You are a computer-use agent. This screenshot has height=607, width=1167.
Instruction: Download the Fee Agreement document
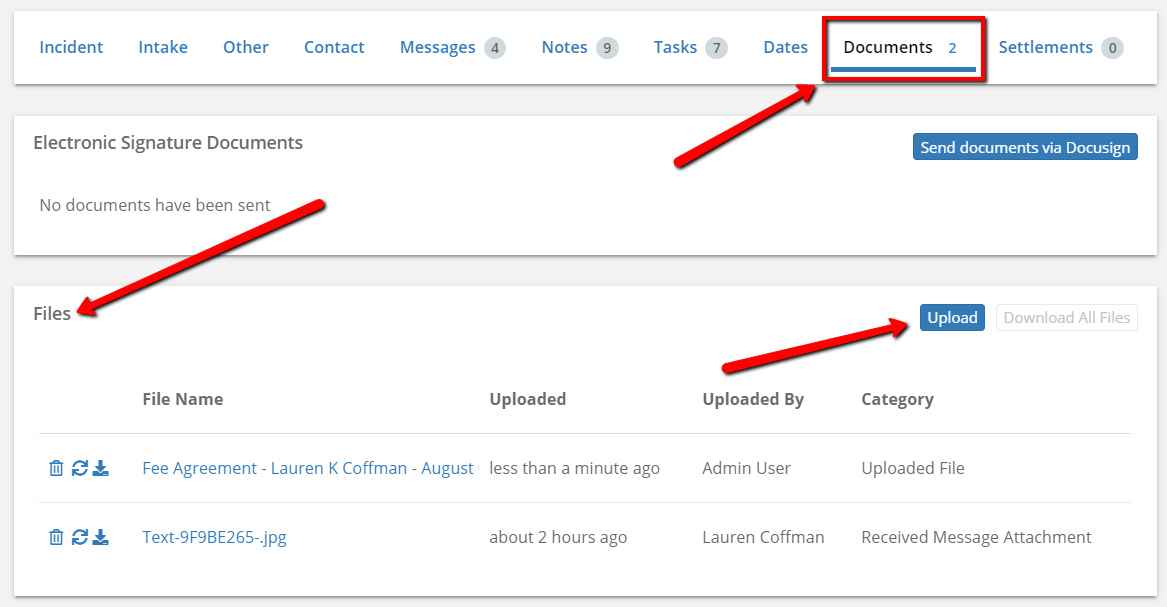click(x=100, y=467)
